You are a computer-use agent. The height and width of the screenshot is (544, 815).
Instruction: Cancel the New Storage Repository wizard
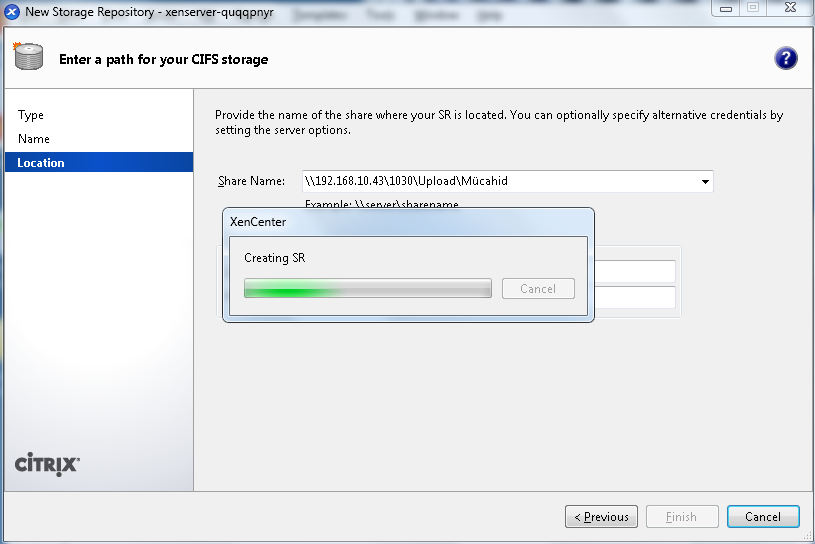(x=763, y=516)
